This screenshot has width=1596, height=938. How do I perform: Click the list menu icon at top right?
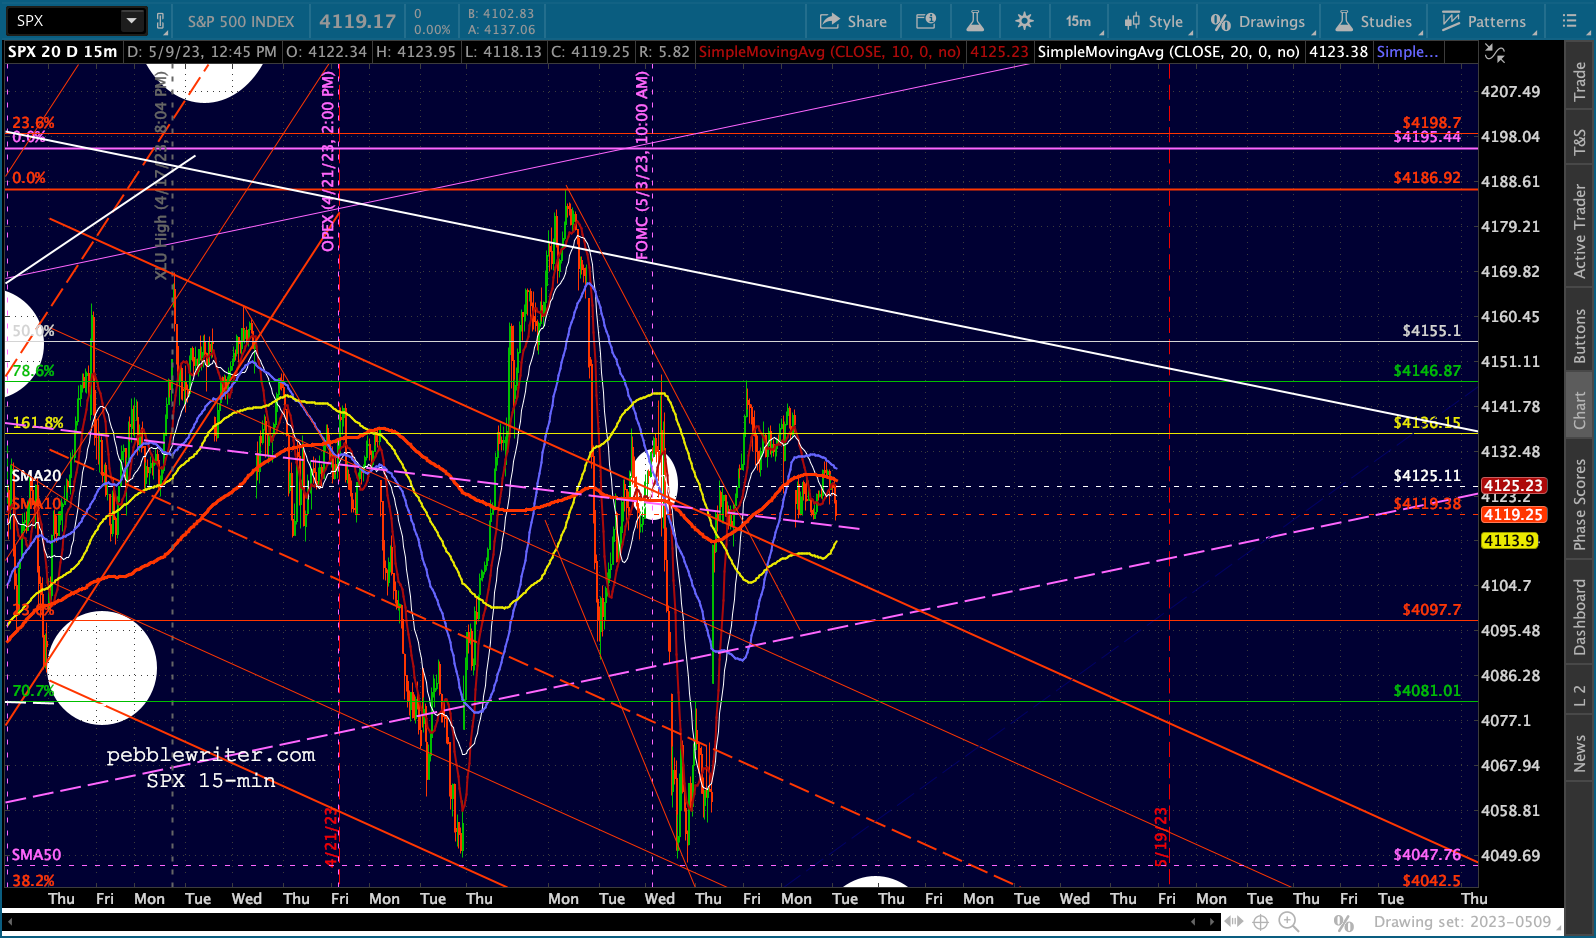pyautogui.click(x=1568, y=21)
